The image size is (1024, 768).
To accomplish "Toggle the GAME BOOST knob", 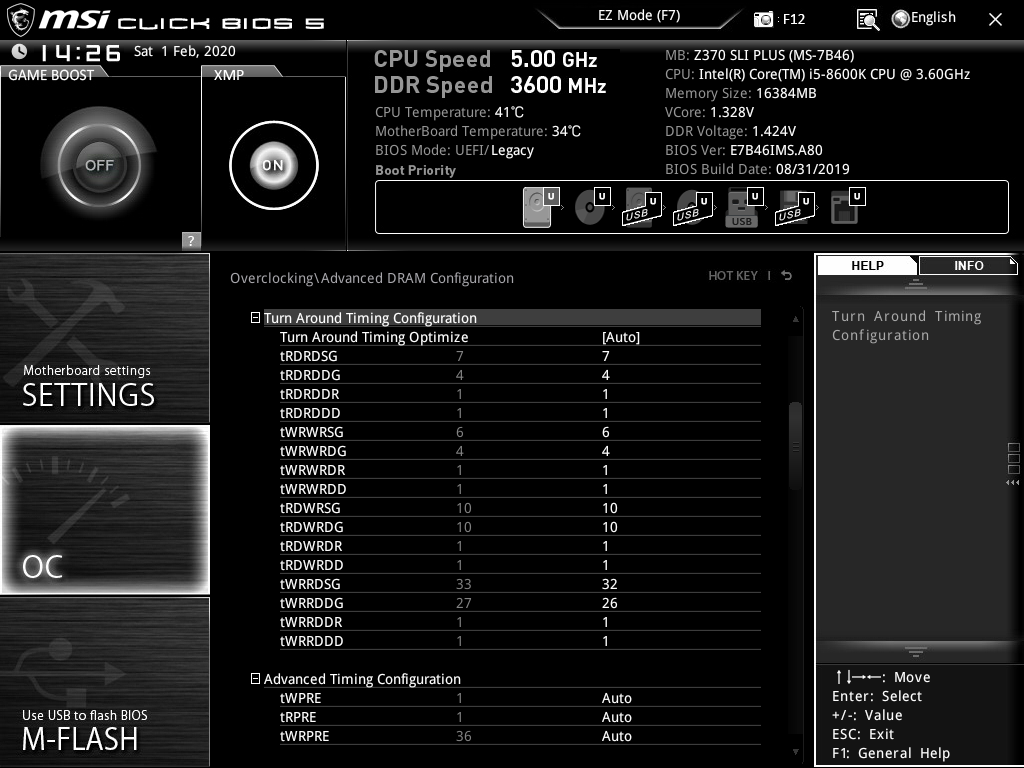I will click(99, 165).
